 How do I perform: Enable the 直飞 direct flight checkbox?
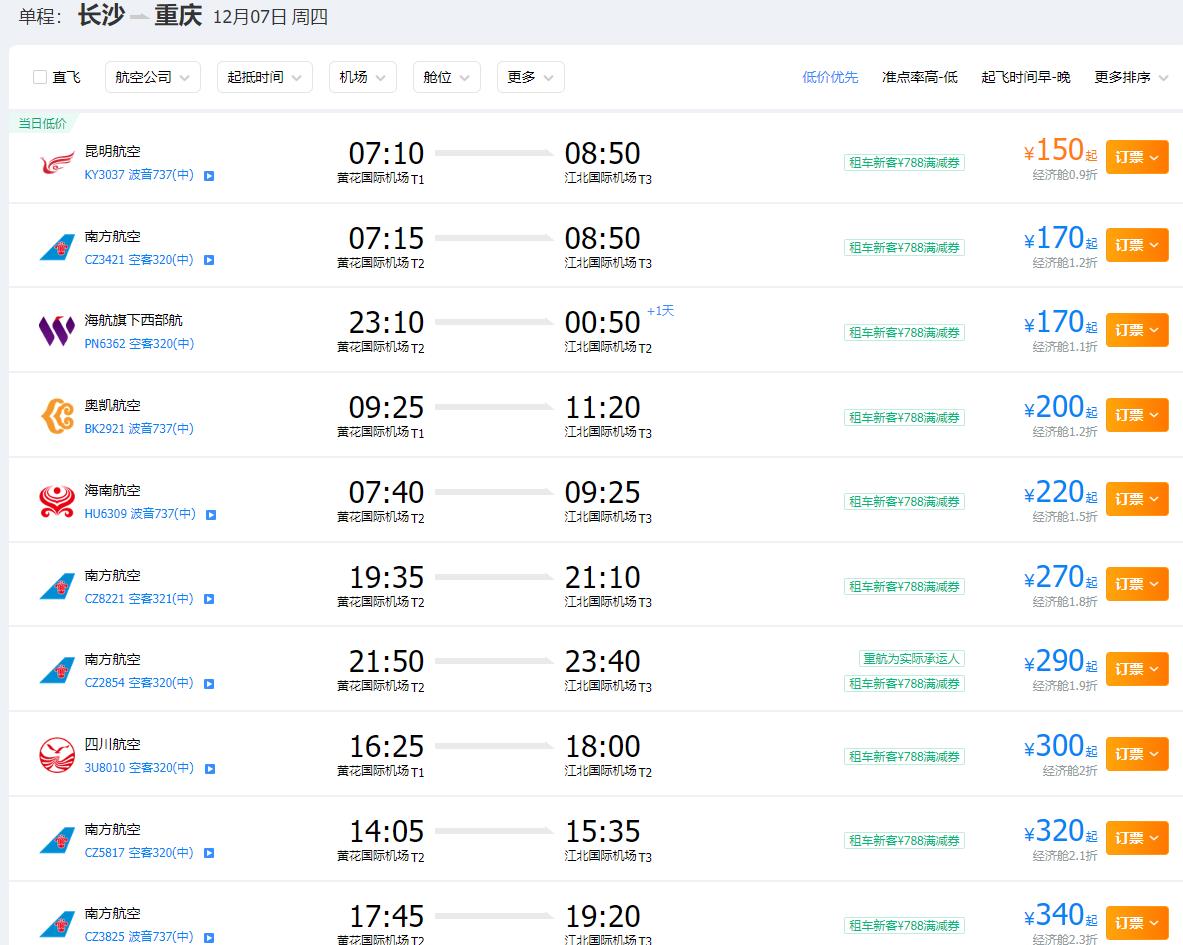40,78
